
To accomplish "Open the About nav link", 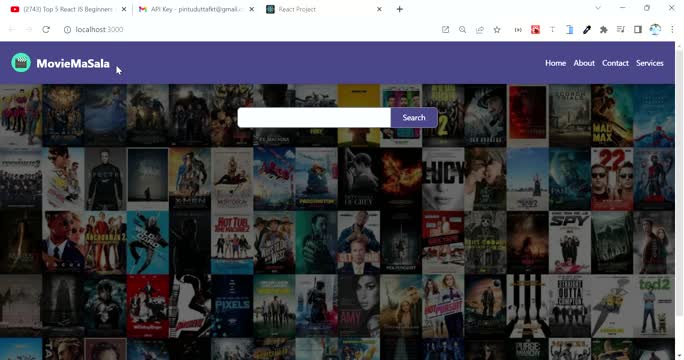I will coord(584,63).
